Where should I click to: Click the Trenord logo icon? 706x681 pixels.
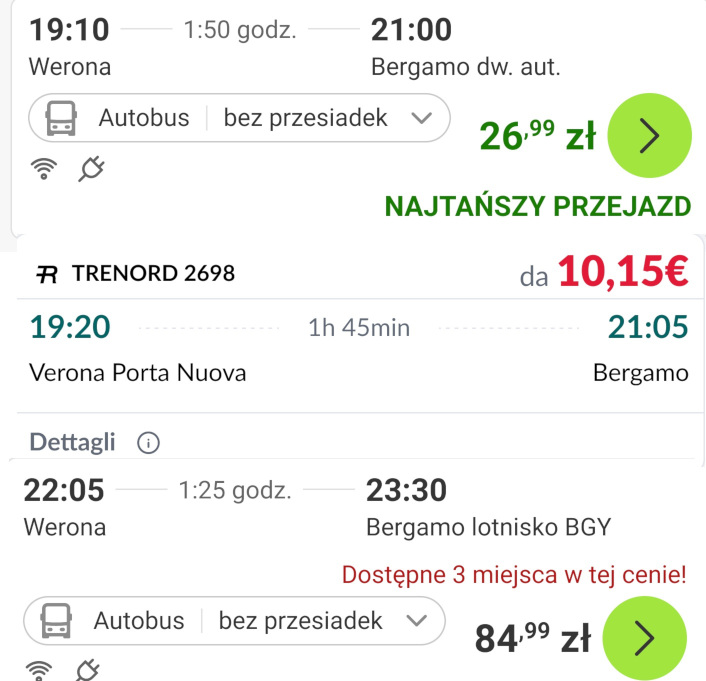coord(47,274)
